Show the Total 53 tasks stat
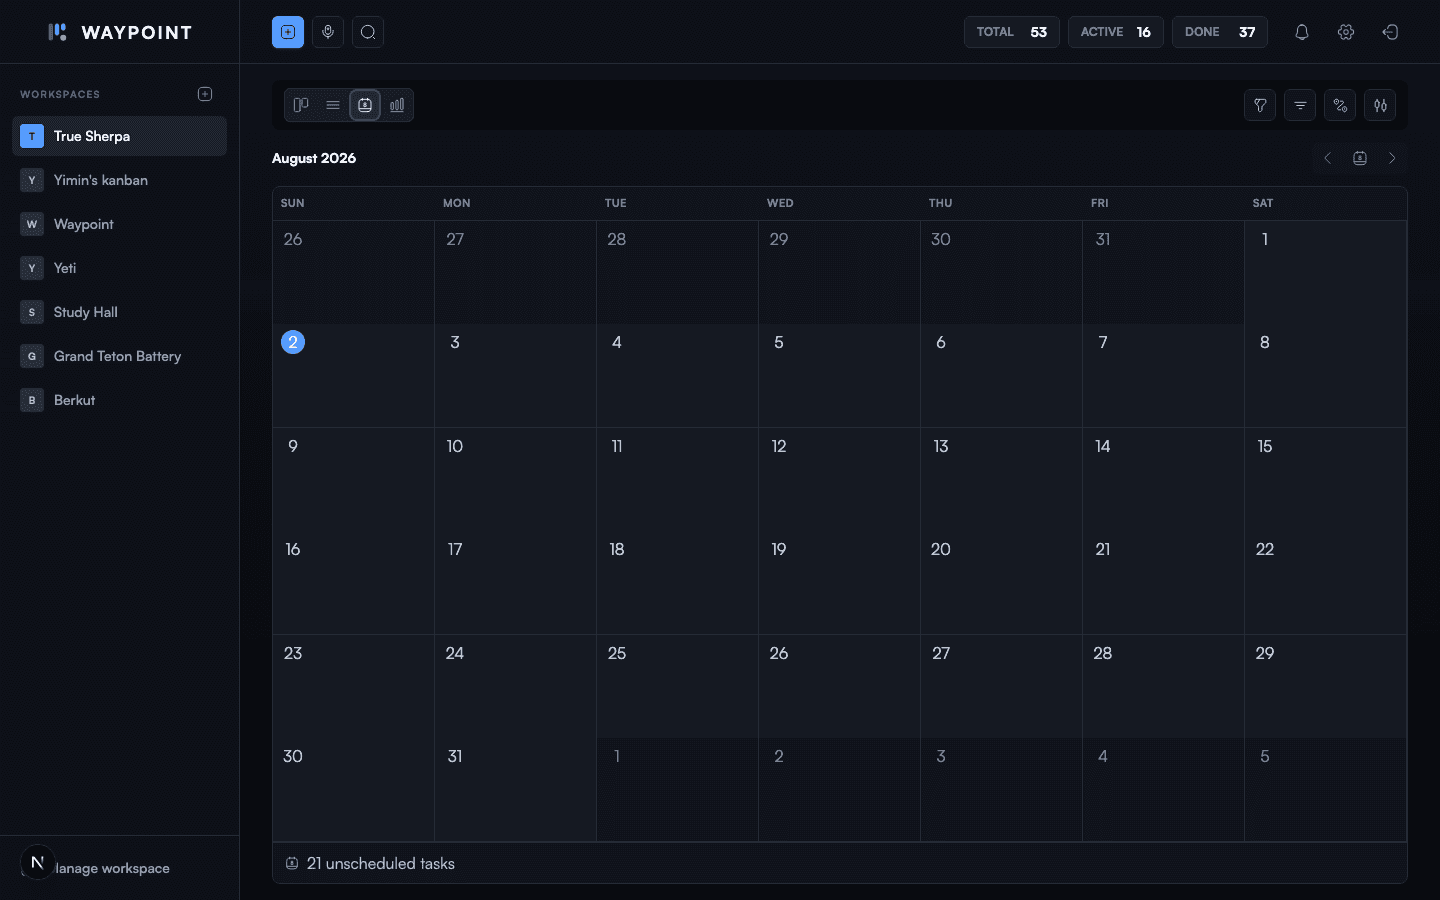 tap(1011, 32)
